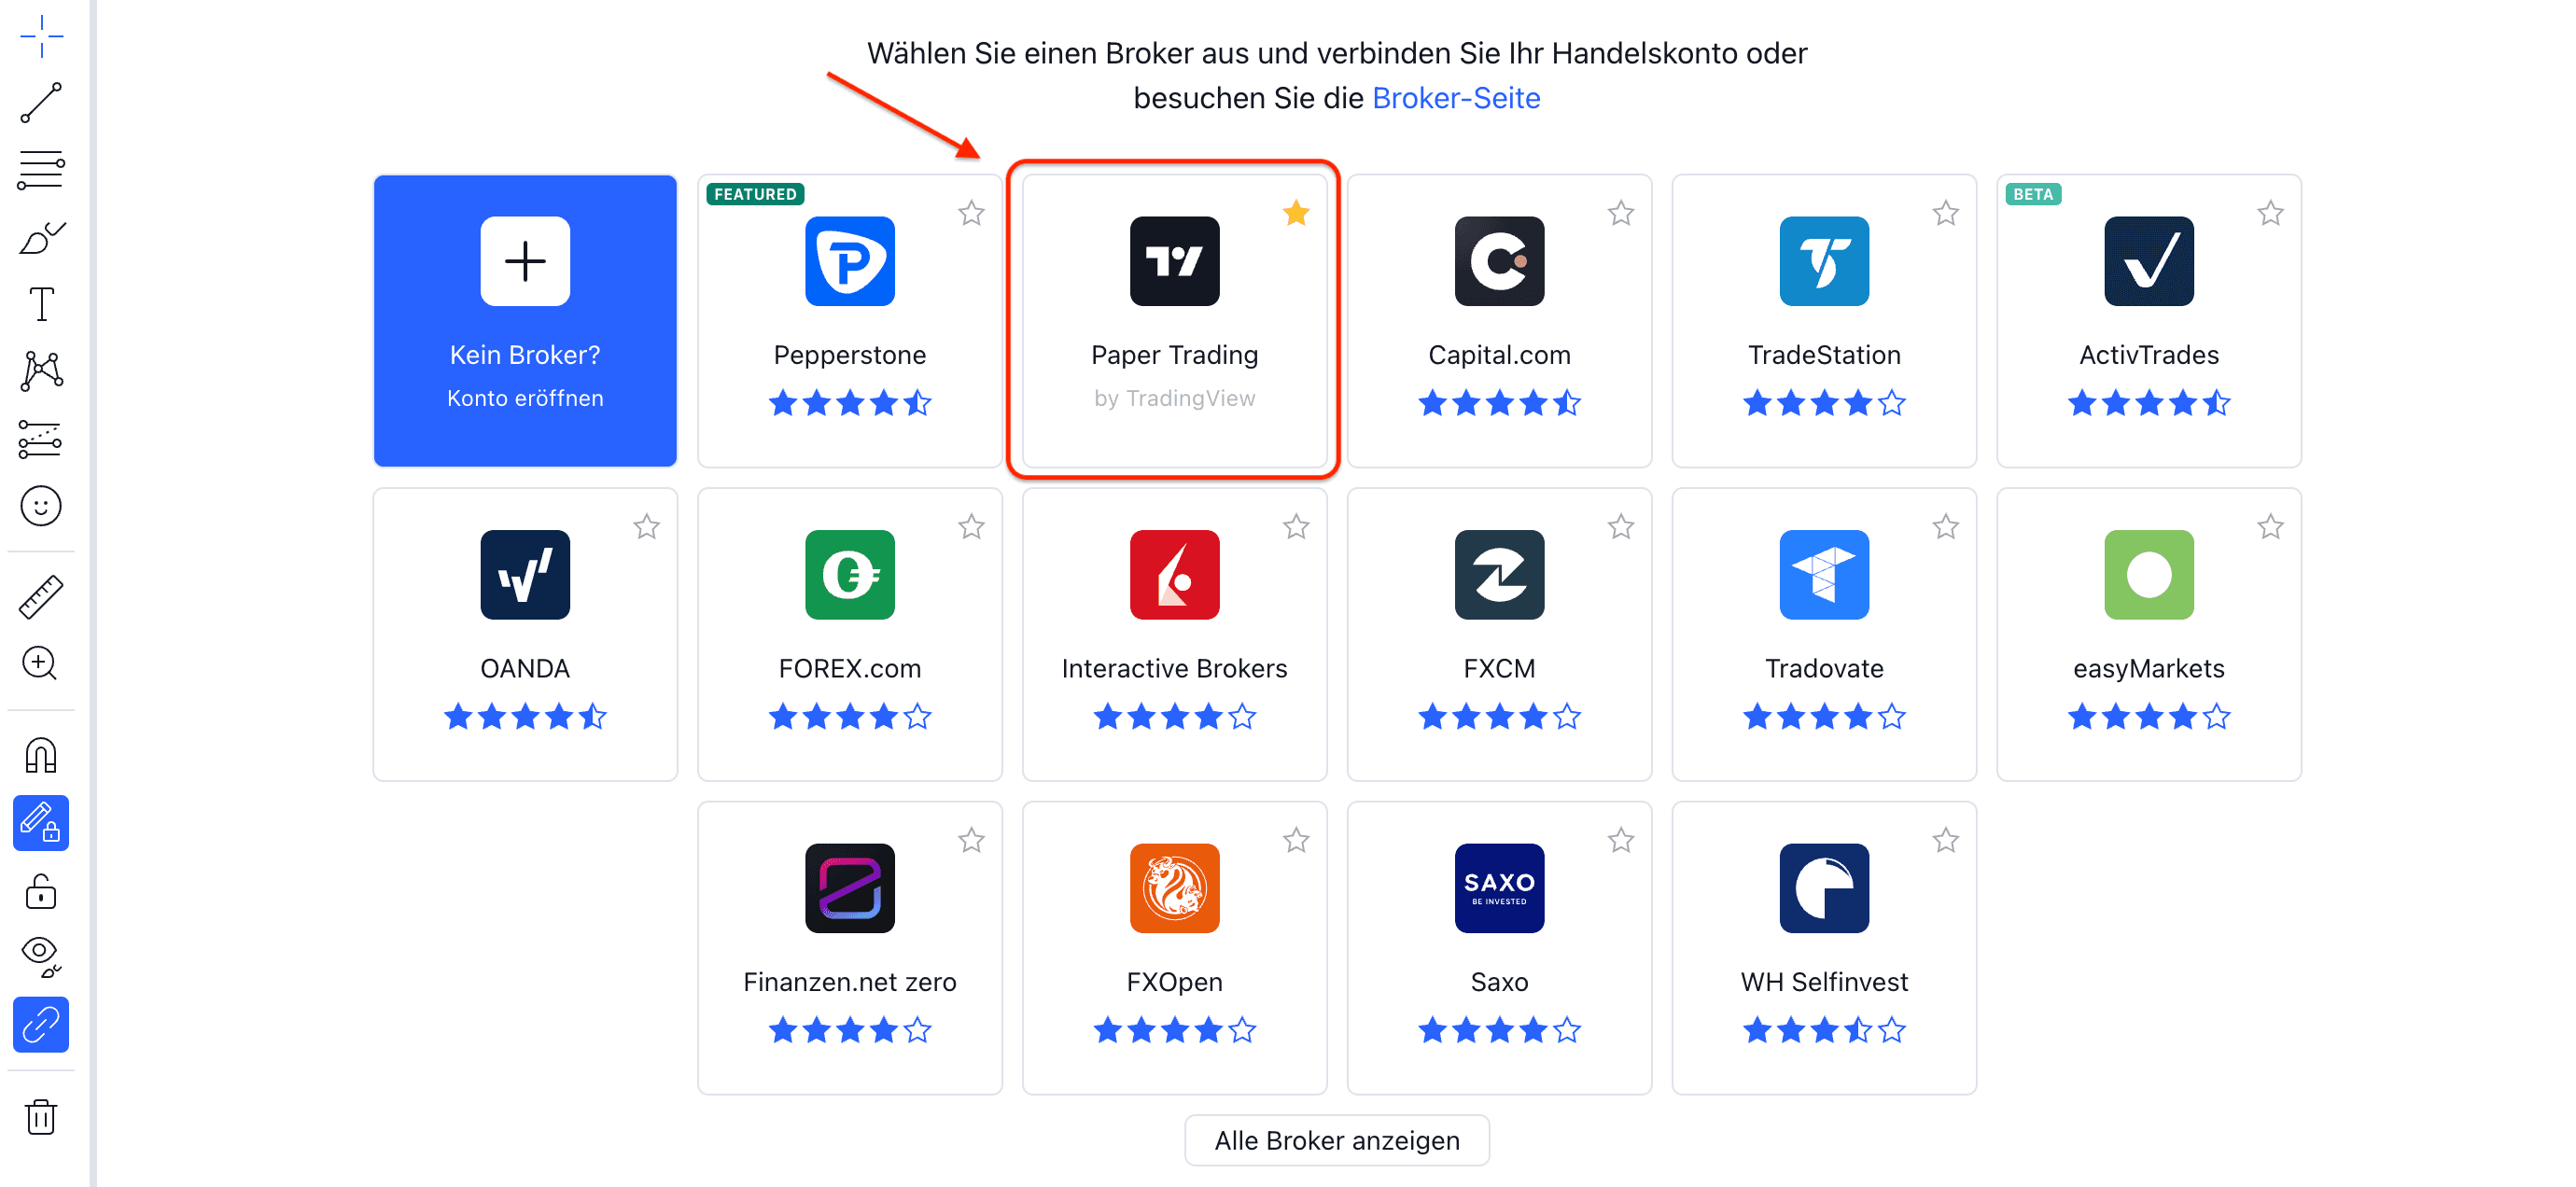Viewport: 2576px width, 1187px height.
Task: Open the Fibonacci retracement tools
Action: click(41, 170)
